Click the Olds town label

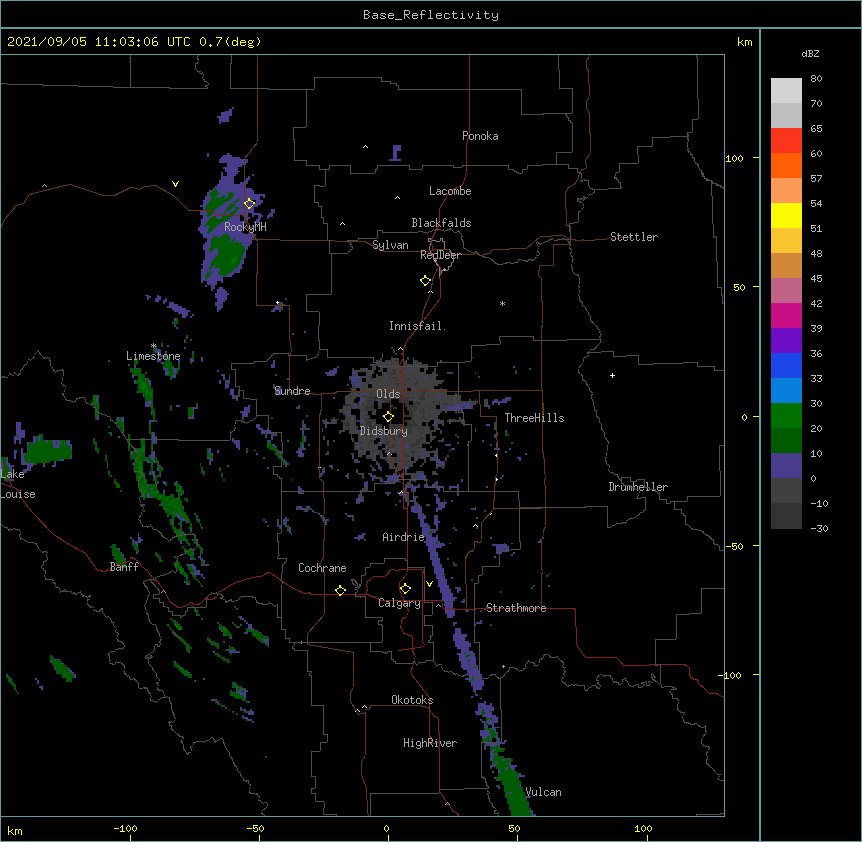click(x=388, y=394)
